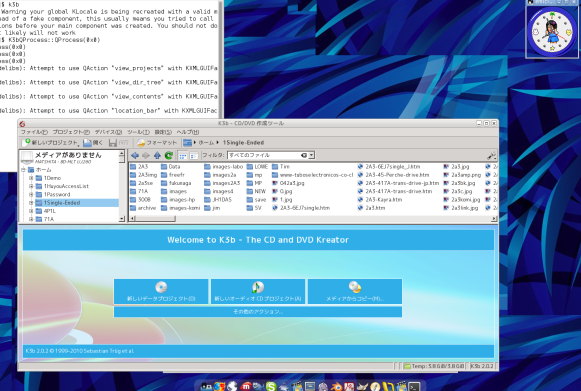Viewport: 581px width, 391px height.
Task: Click the その他のアクション (more actions) button
Action: pyautogui.click(x=258, y=312)
